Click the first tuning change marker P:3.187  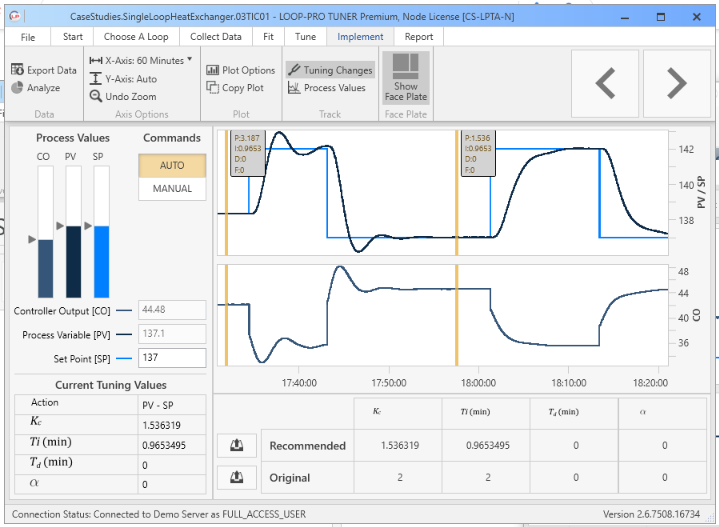point(248,154)
